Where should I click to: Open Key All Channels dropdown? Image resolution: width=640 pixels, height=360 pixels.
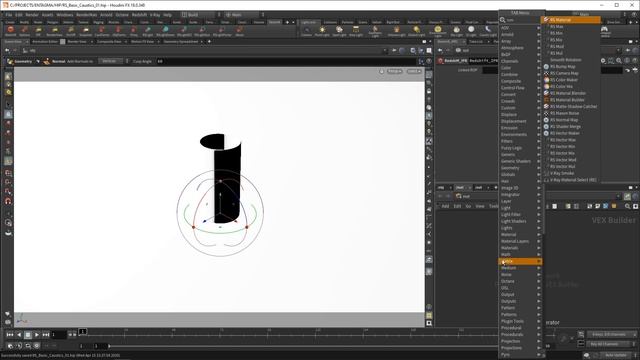pos(611,344)
